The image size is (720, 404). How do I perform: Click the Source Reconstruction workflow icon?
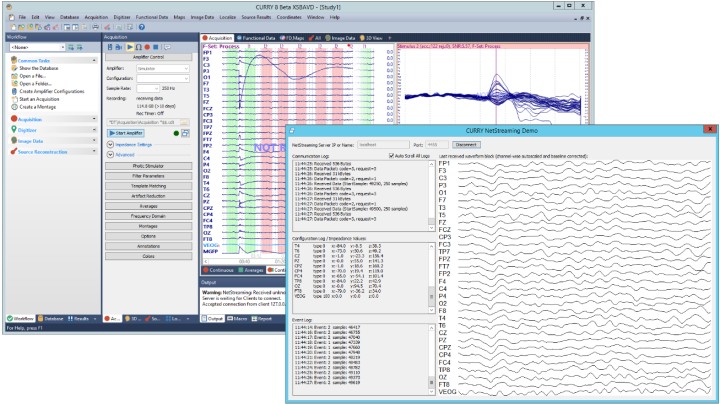(14, 152)
